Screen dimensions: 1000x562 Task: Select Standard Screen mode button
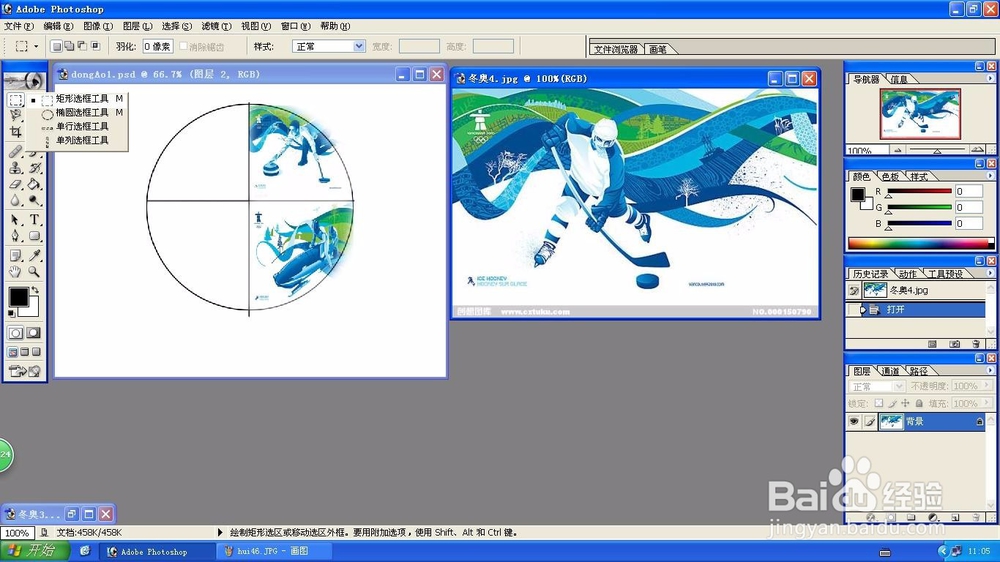click(13, 351)
